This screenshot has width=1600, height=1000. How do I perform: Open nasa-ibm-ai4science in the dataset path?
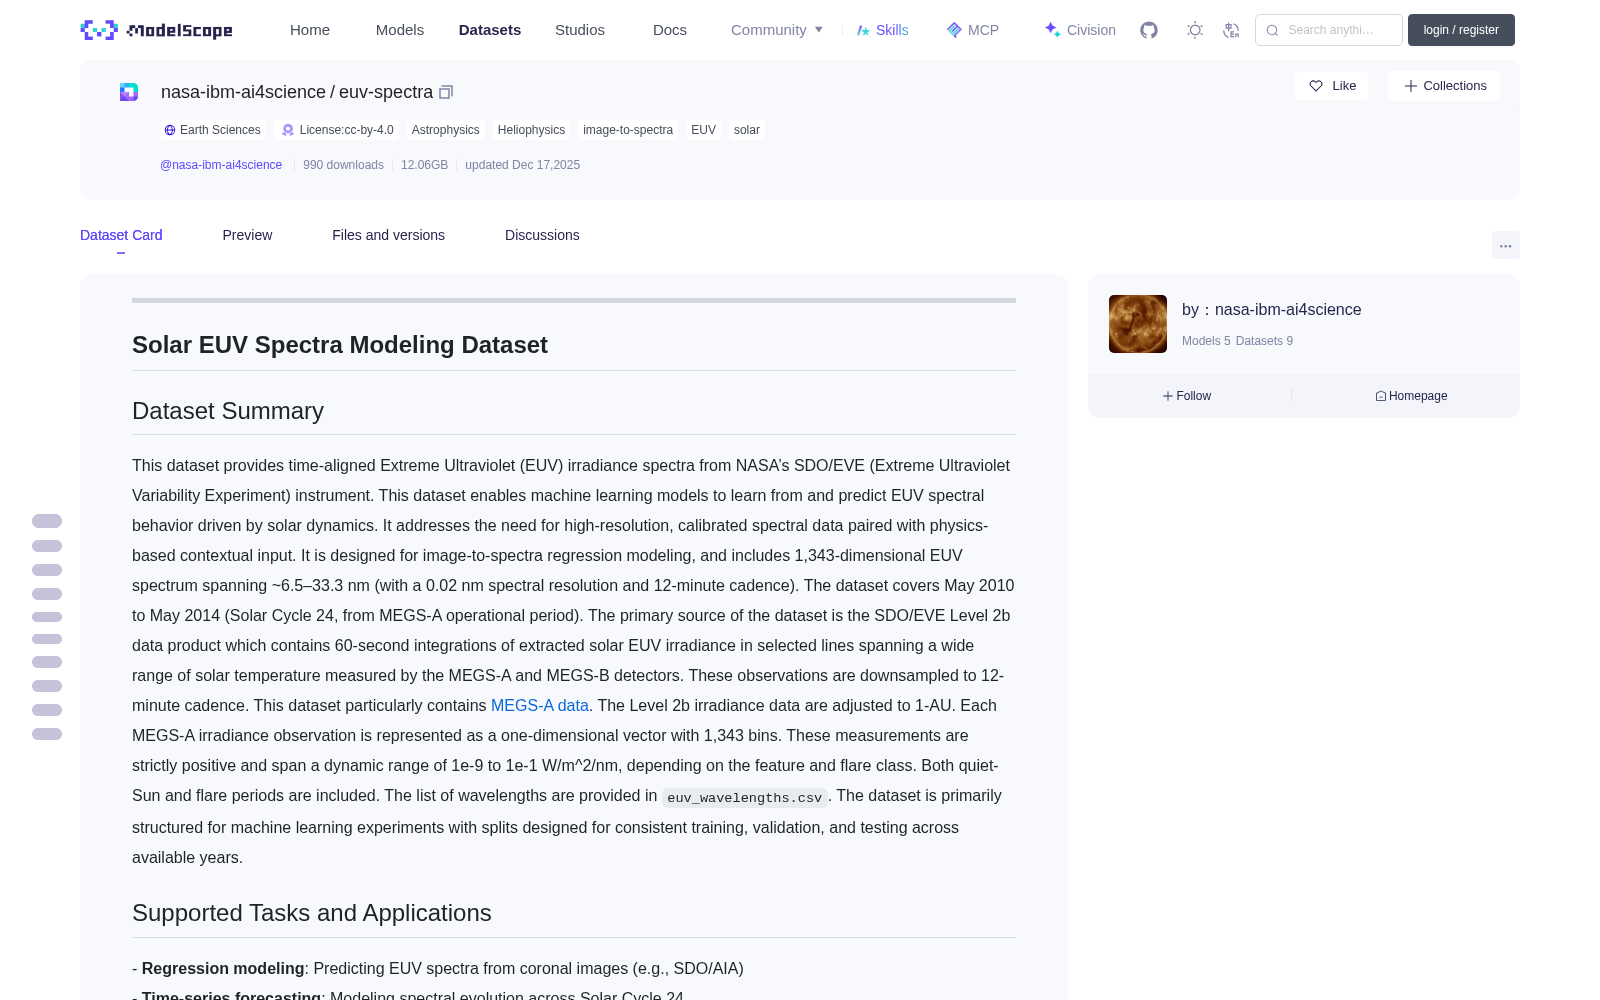click(243, 92)
